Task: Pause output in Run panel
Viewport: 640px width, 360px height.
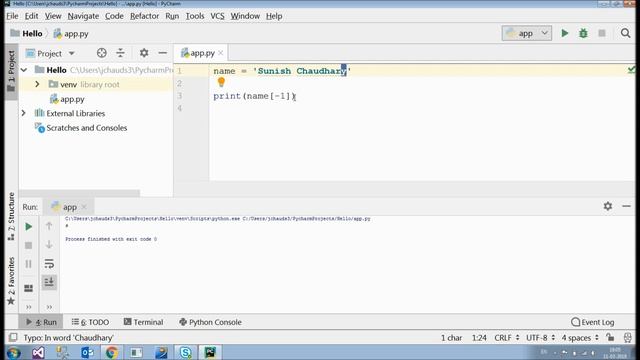Action: point(29,264)
